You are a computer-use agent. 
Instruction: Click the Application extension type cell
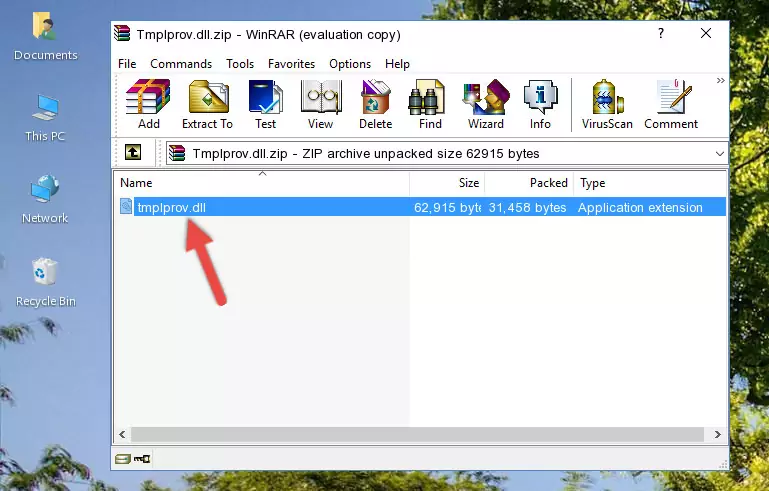(x=640, y=207)
